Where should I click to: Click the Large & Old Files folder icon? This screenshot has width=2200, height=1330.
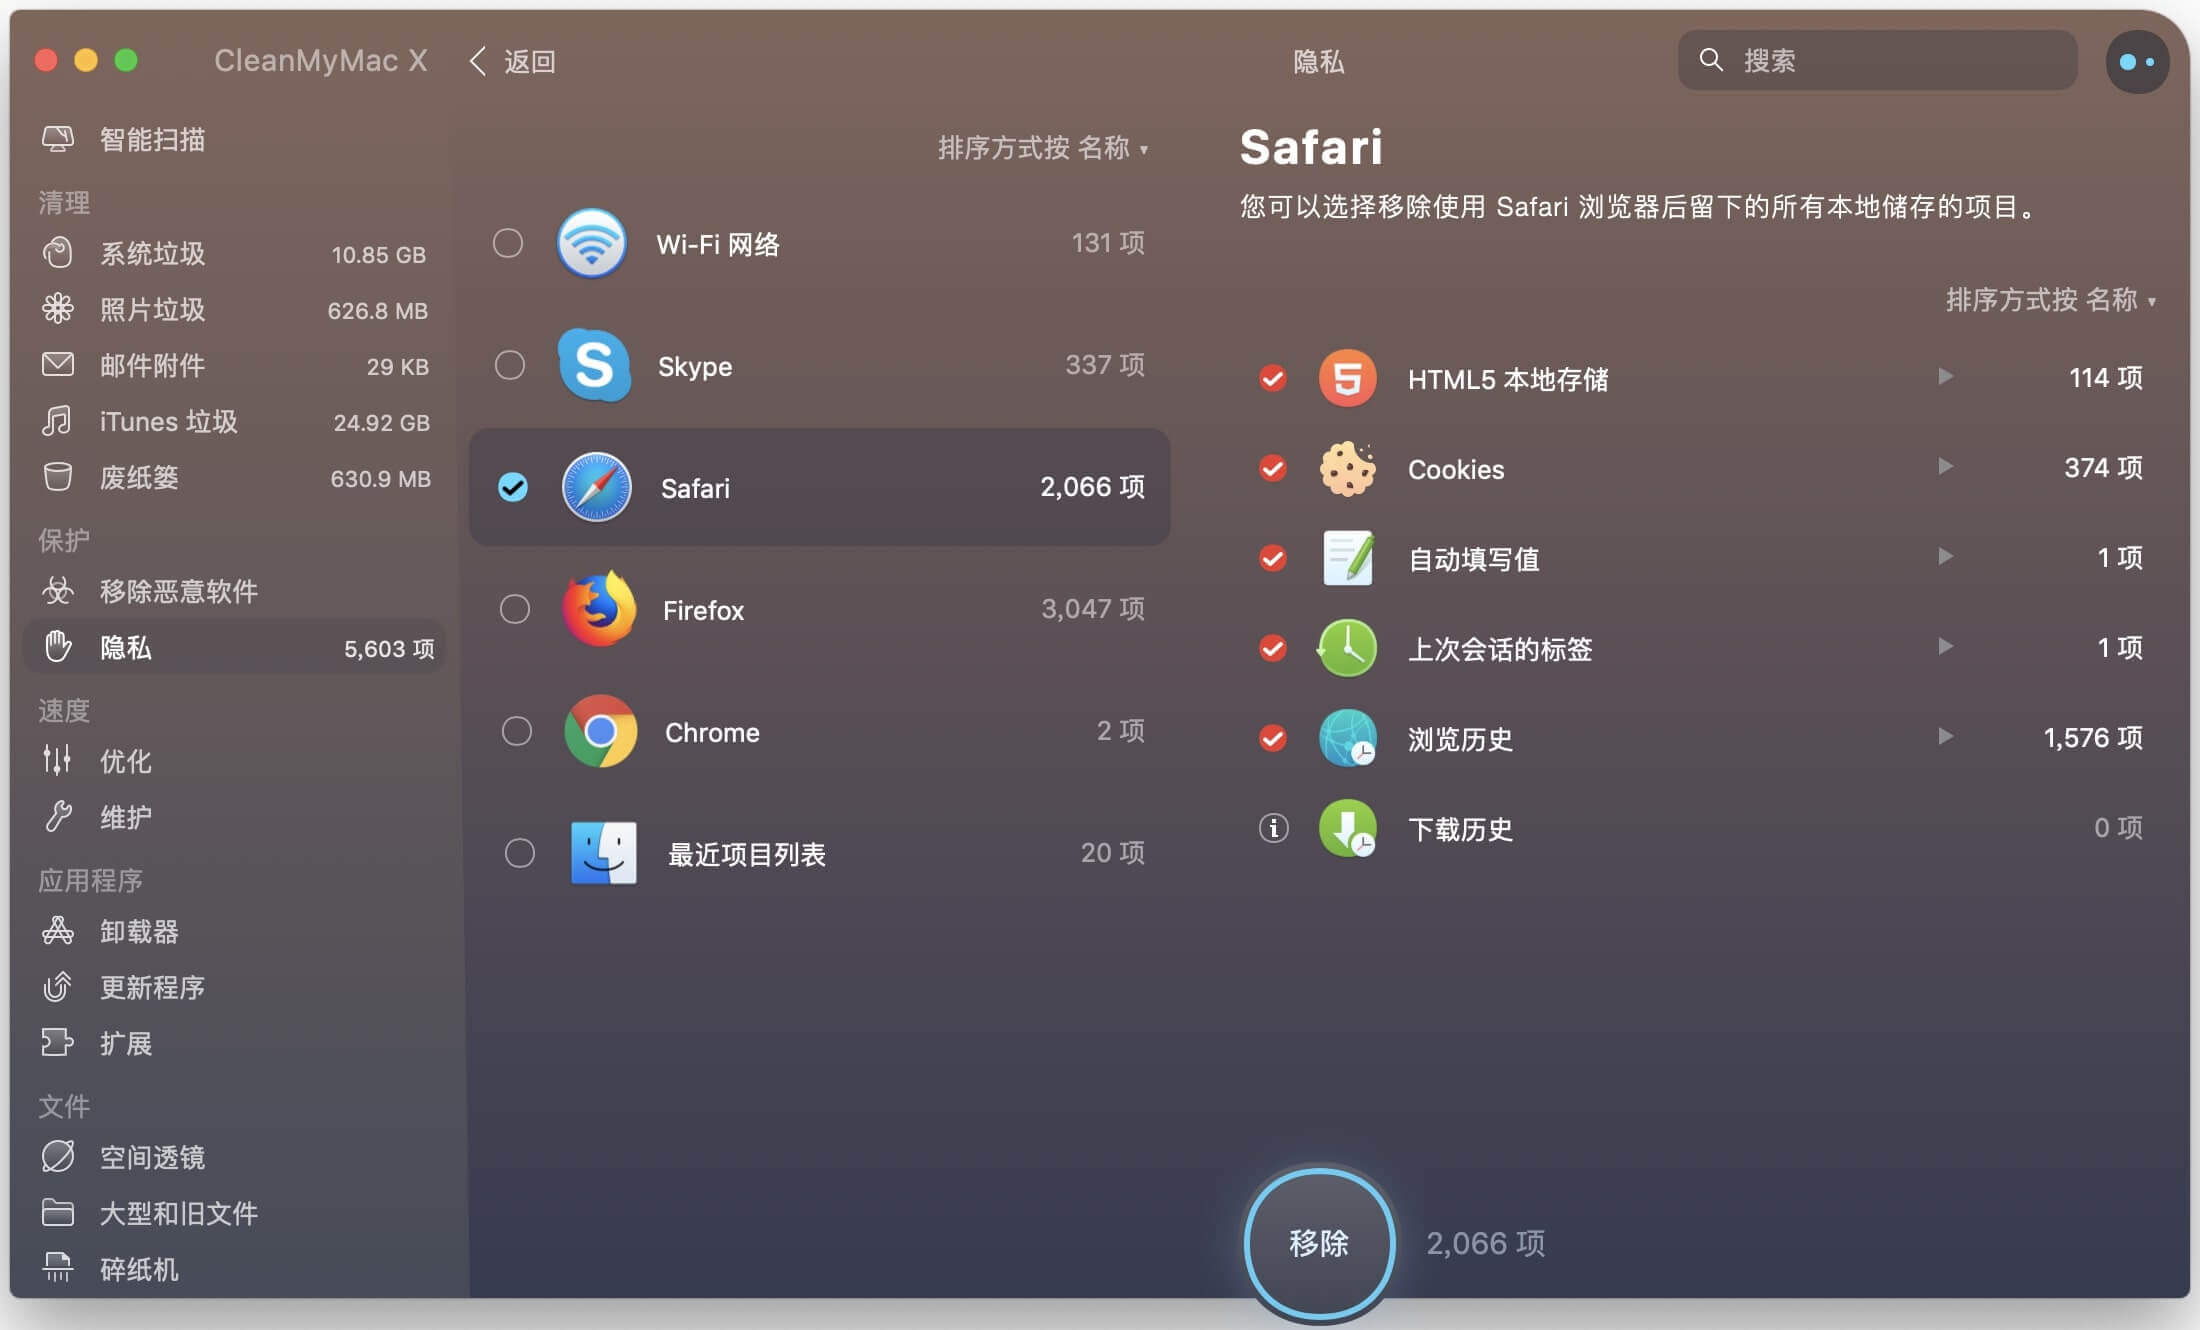58,1213
